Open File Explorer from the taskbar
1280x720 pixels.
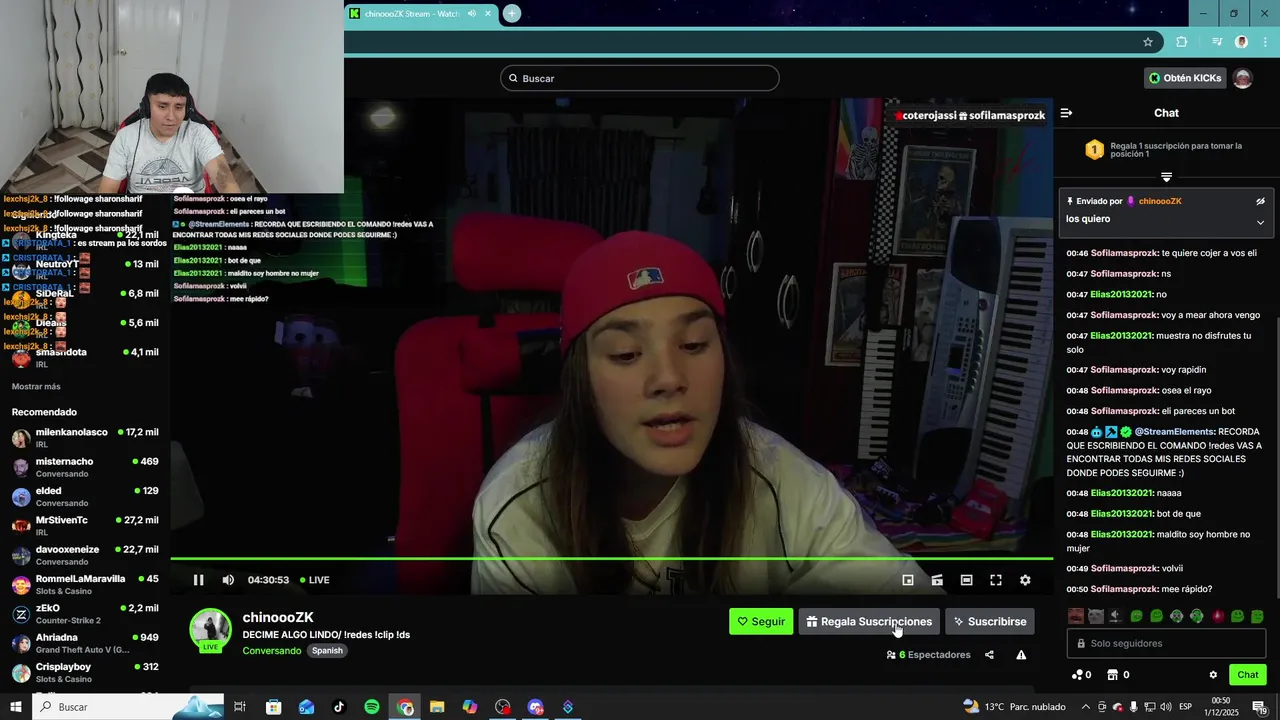click(437, 707)
